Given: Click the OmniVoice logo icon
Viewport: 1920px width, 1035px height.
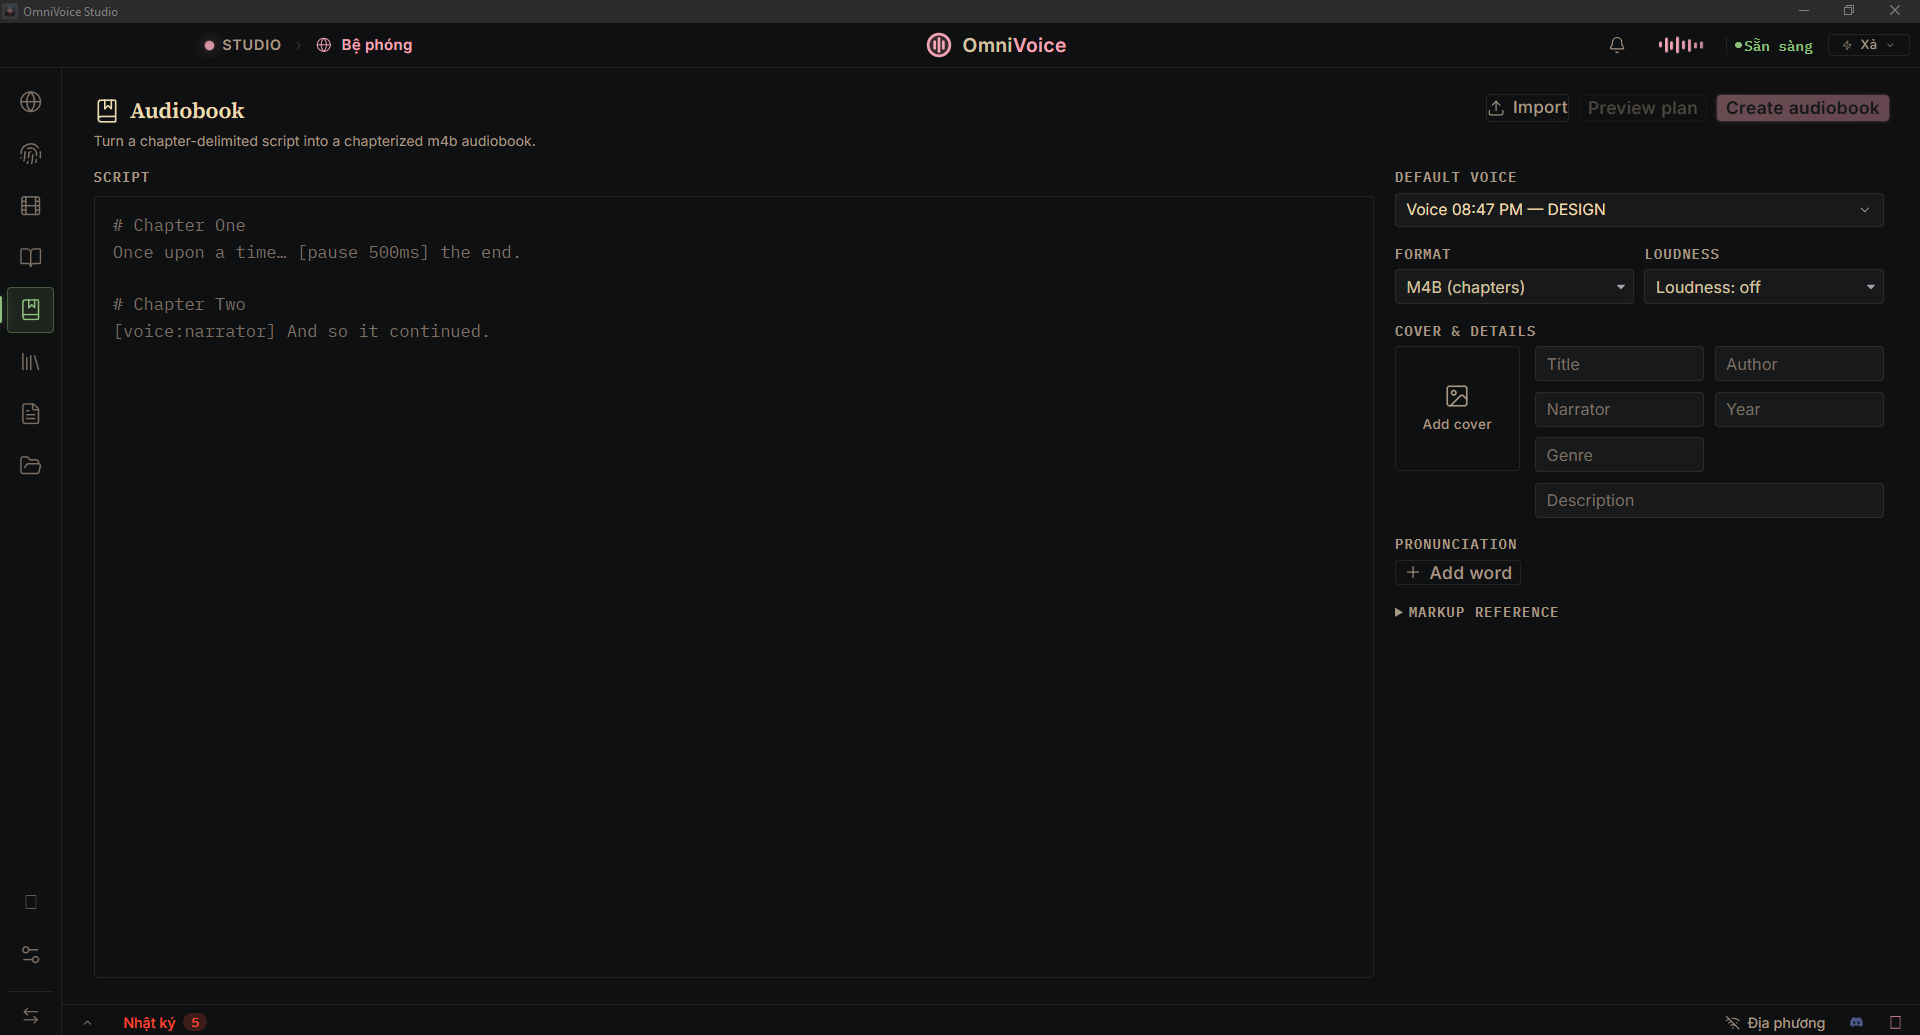Looking at the screenshot, I should tap(939, 45).
